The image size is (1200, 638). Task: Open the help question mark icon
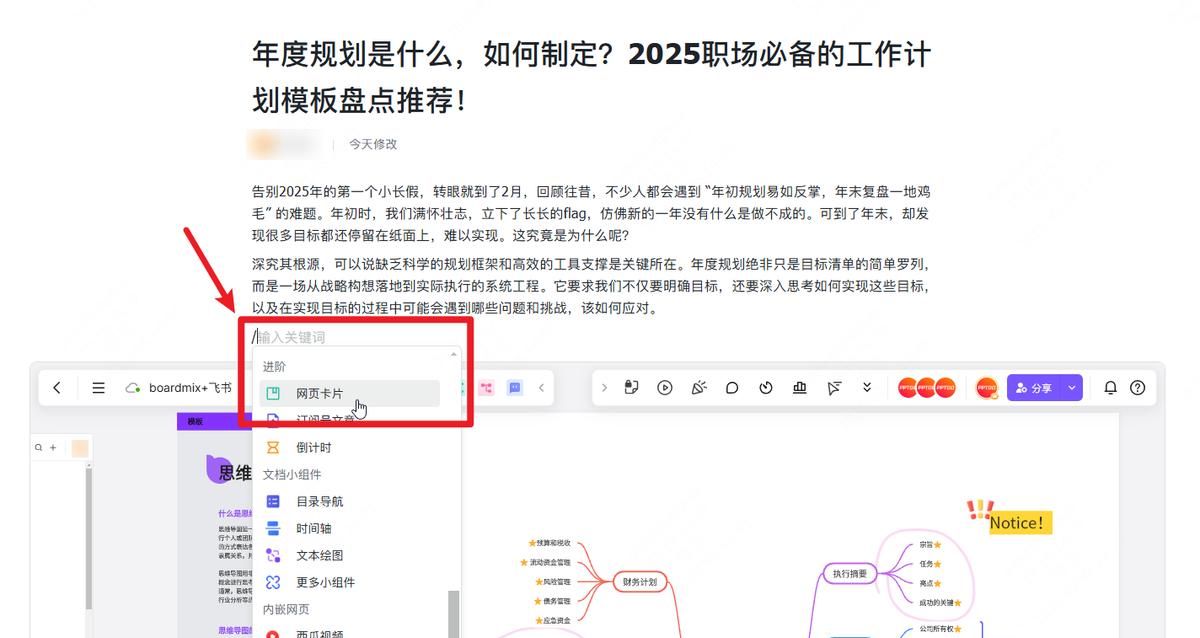pyautogui.click(x=1137, y=387)
